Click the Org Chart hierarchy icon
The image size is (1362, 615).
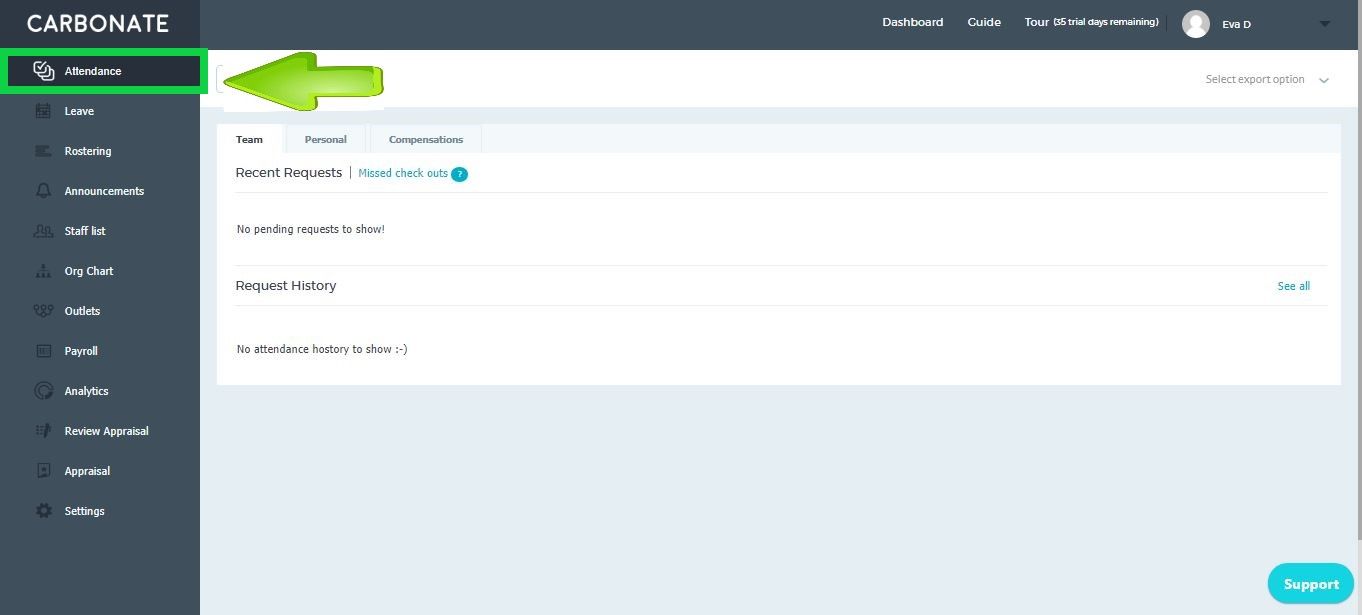coord(43,271)
